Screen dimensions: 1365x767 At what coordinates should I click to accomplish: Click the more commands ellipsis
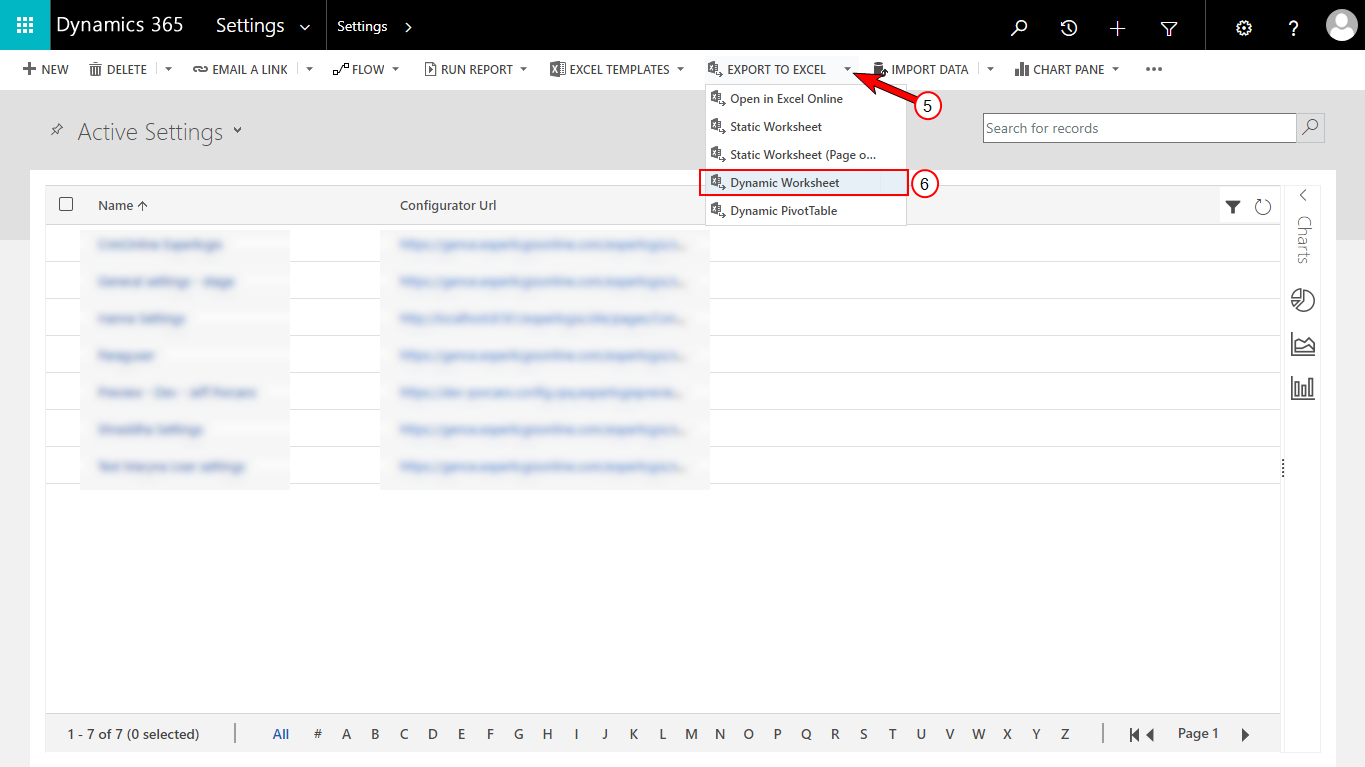(x=1154, y=69)
